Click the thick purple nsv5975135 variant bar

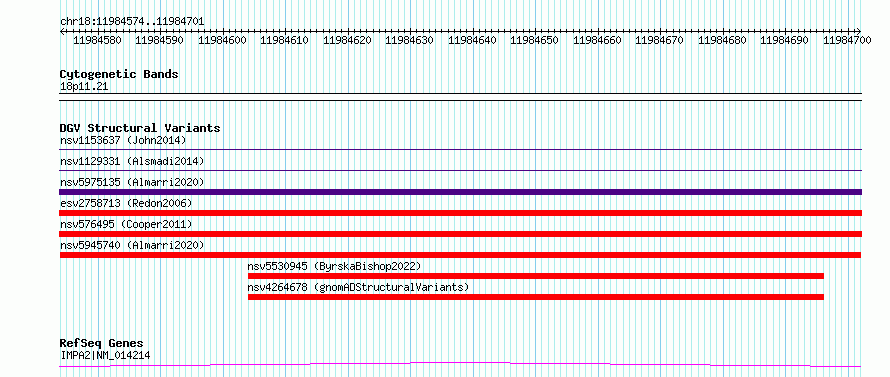pyautogui.click(x=460, y=192)
